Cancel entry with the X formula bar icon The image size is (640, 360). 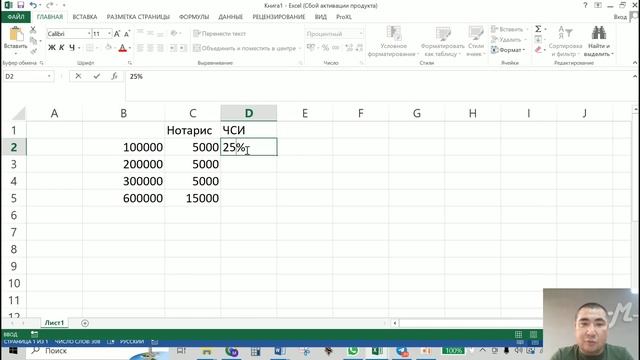[x=78, y=76]
